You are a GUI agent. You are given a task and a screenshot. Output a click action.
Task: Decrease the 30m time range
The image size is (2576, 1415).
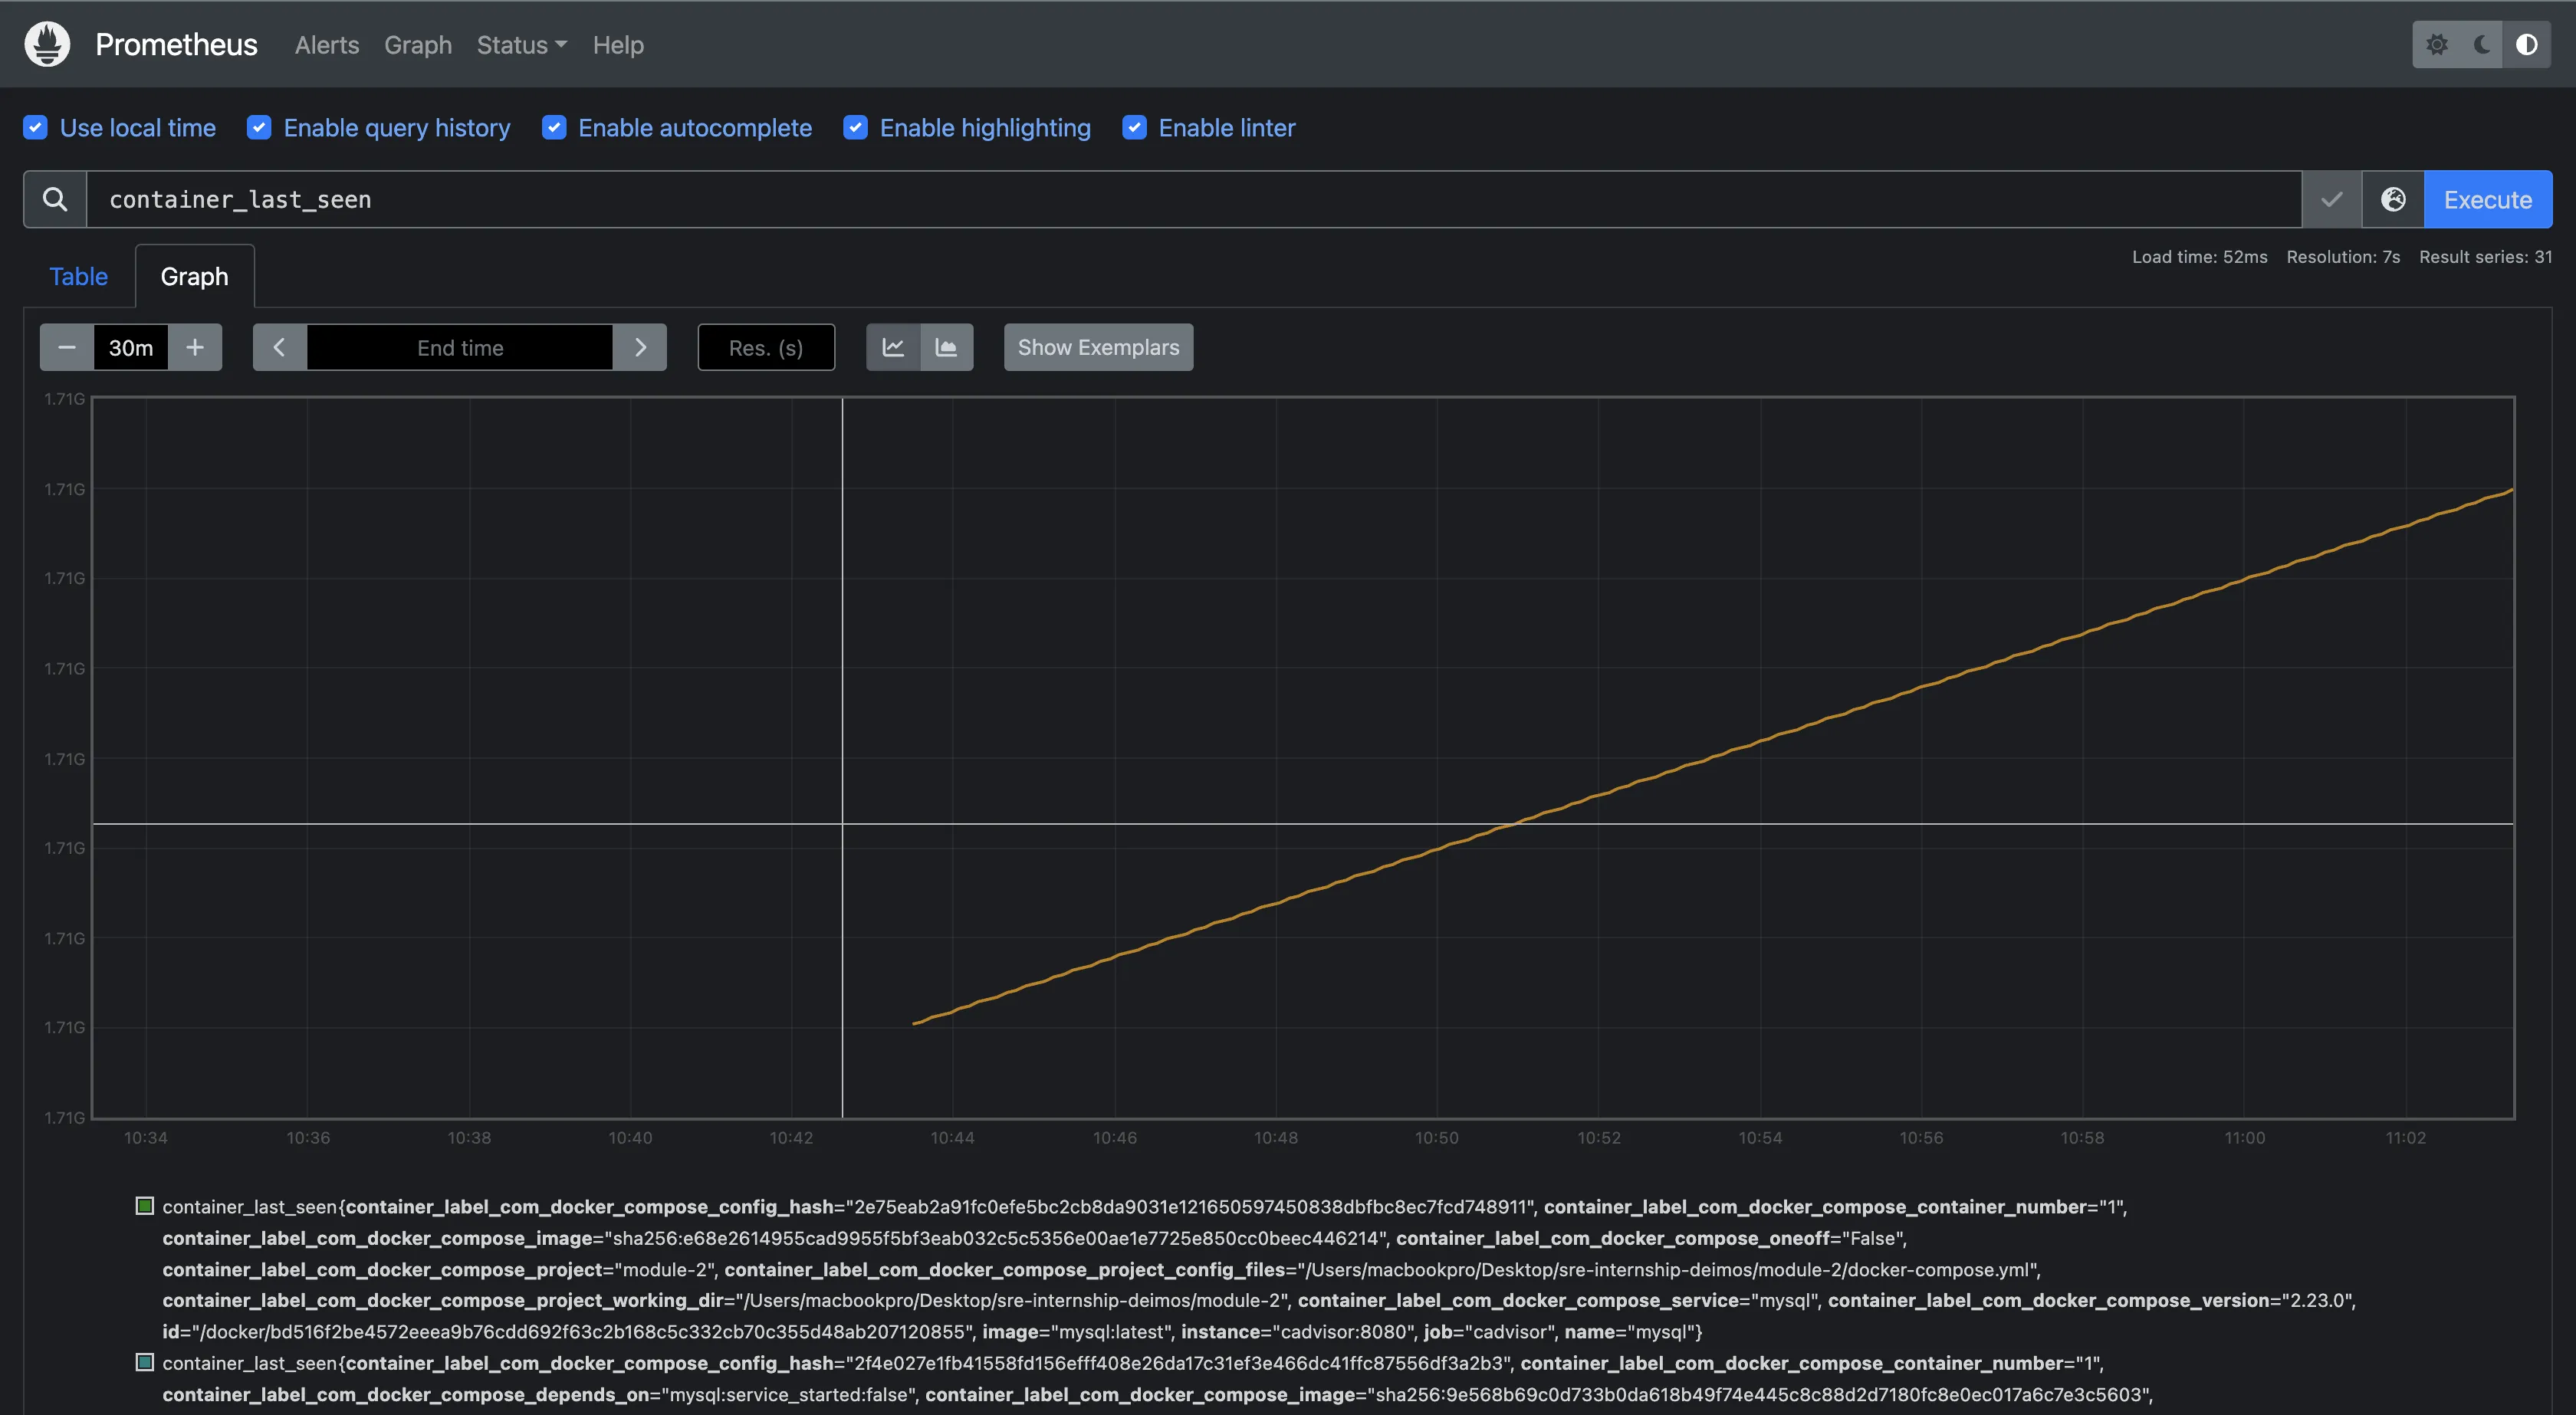(x=67, y=348)
